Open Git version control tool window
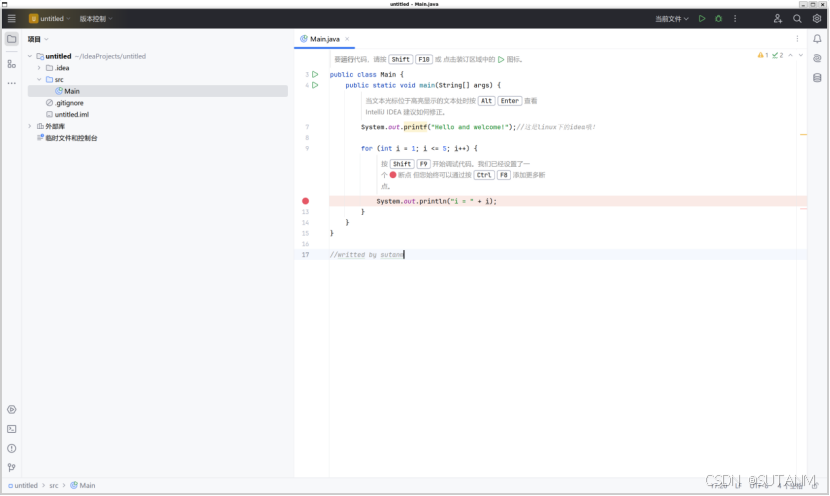 coord(12,467)
